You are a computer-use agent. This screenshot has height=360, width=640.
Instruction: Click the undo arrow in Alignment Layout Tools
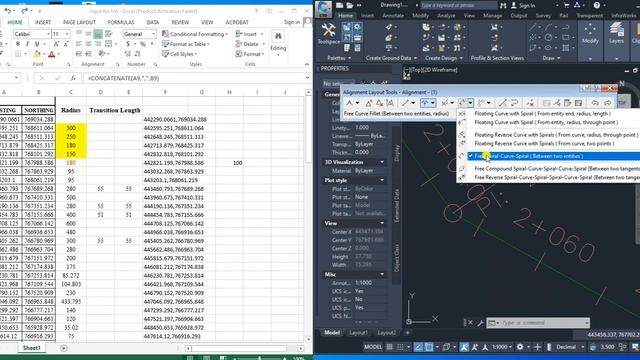(x=595, y=103)
